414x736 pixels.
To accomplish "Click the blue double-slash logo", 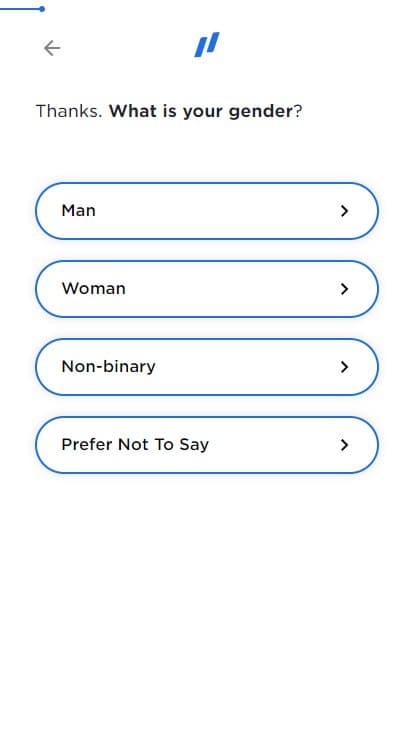I will 207,45.
